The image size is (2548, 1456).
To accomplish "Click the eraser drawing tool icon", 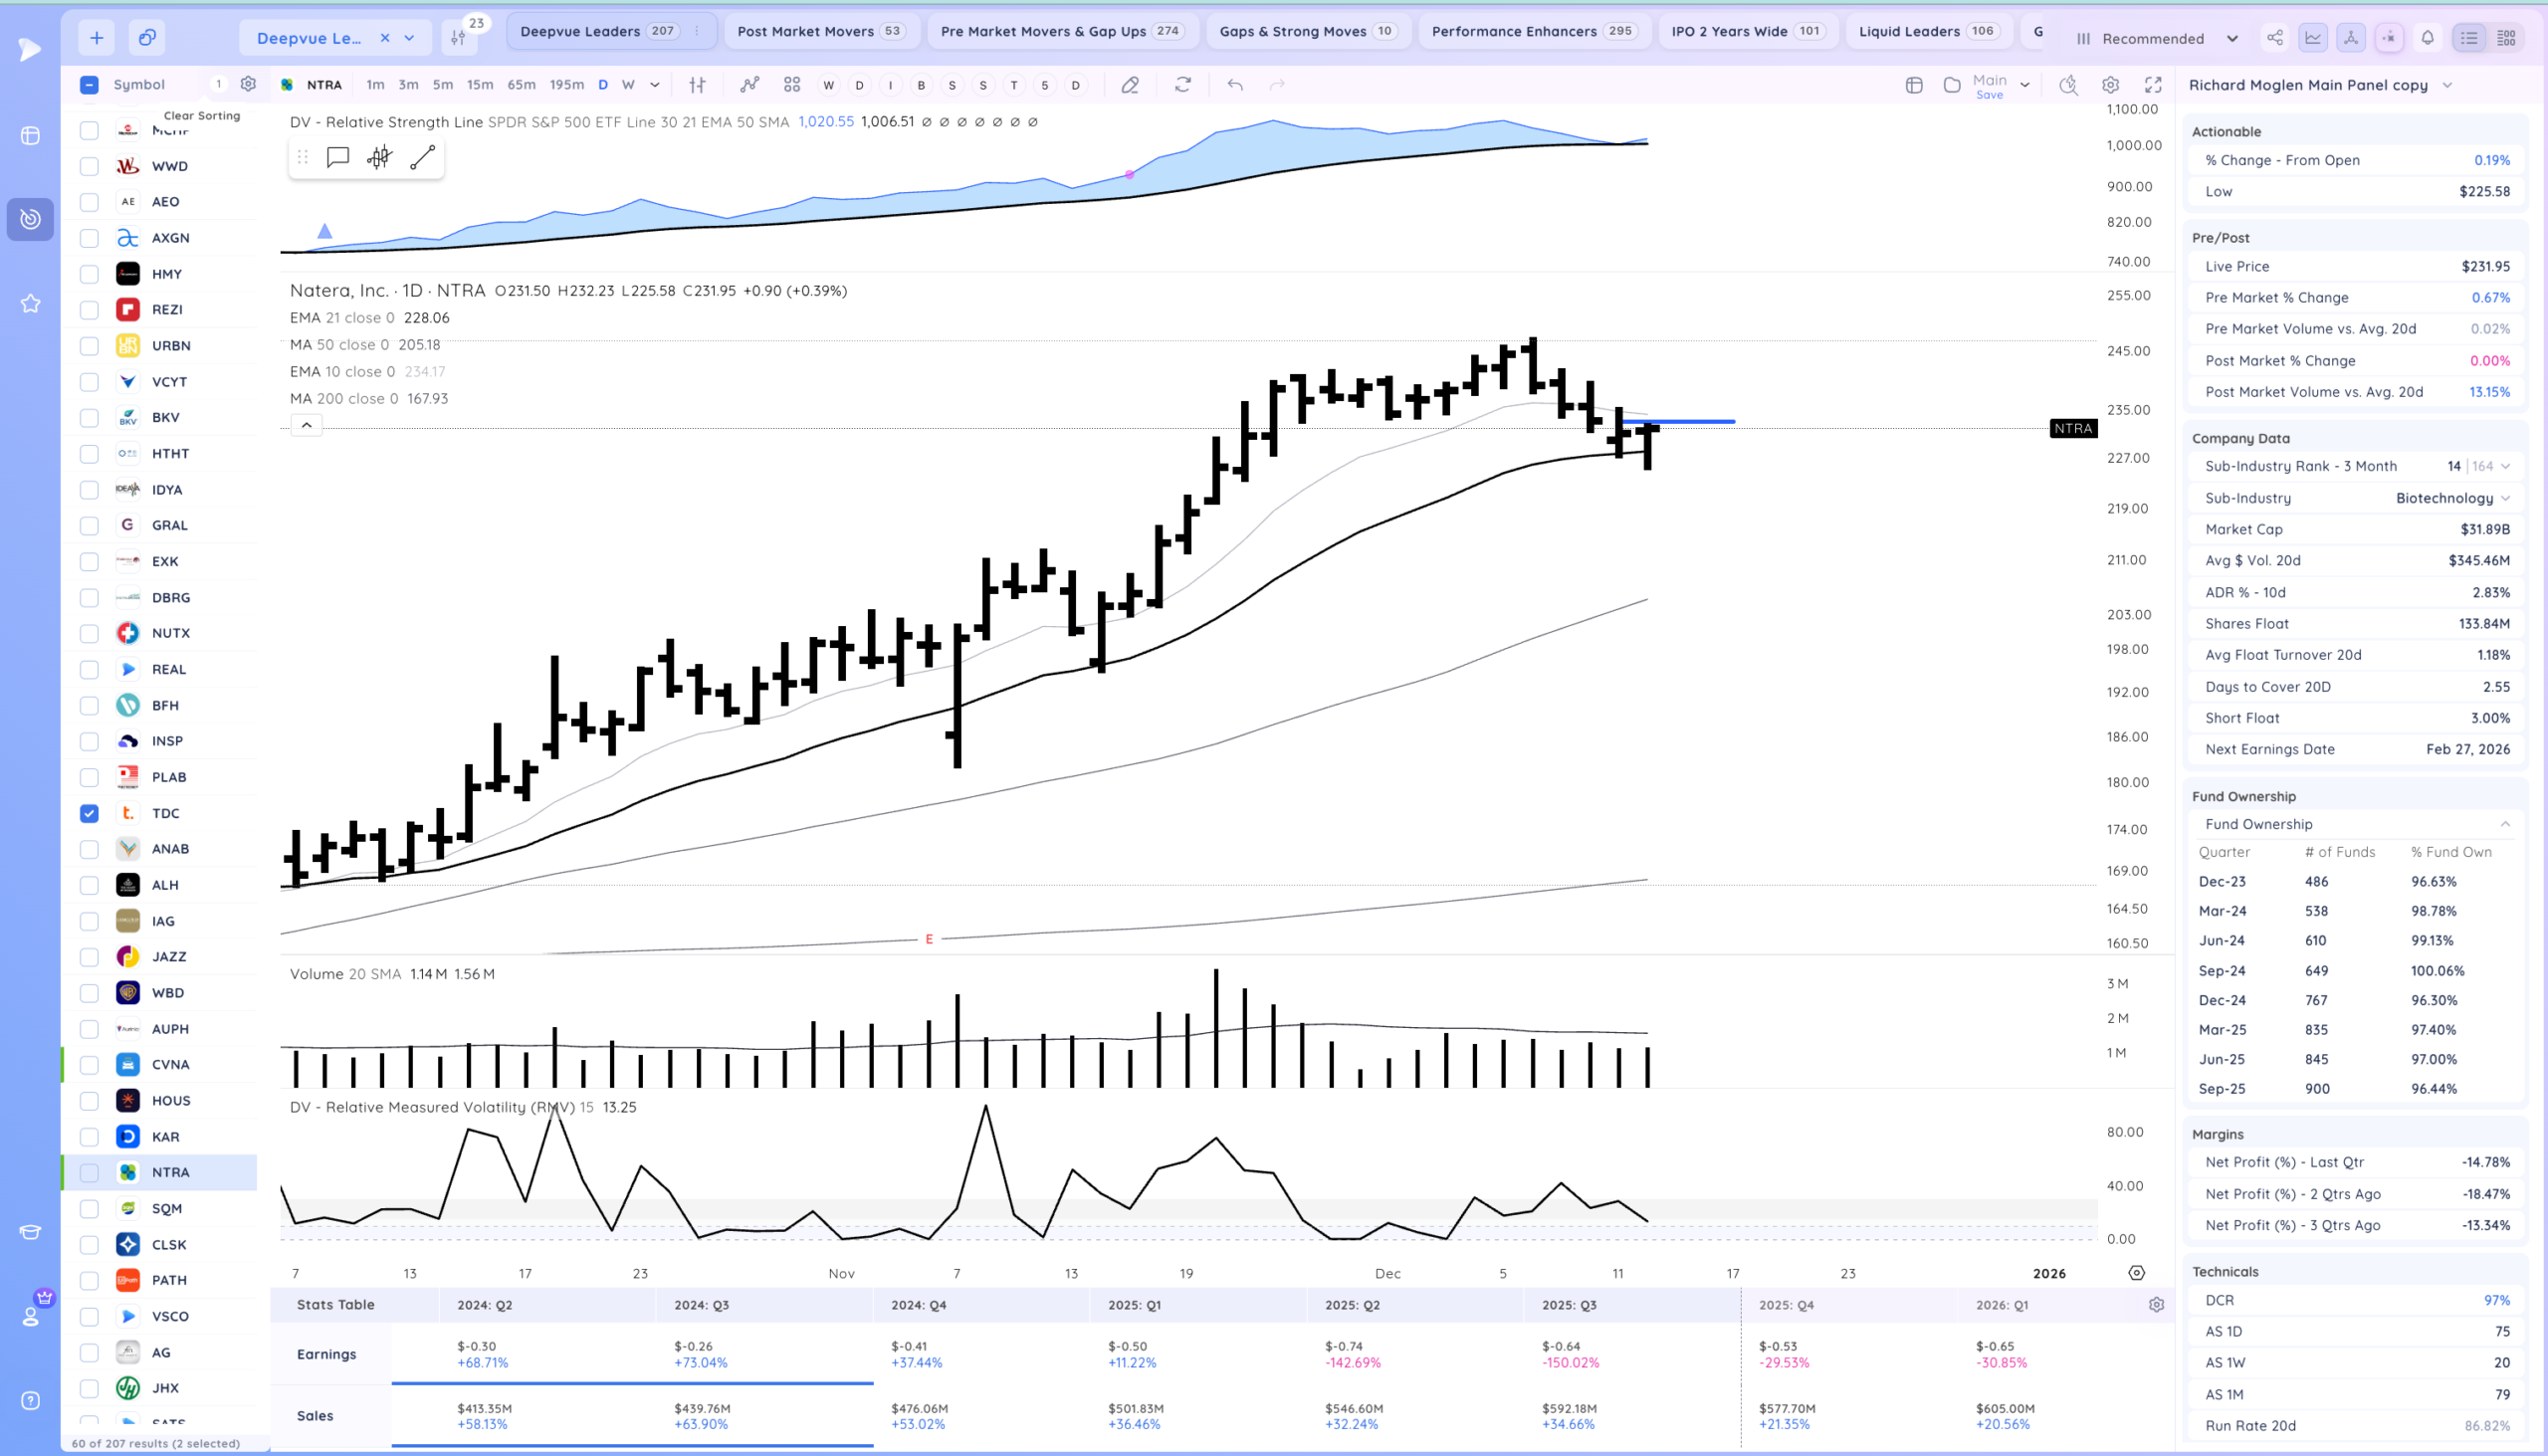I will click(1130, 85).
